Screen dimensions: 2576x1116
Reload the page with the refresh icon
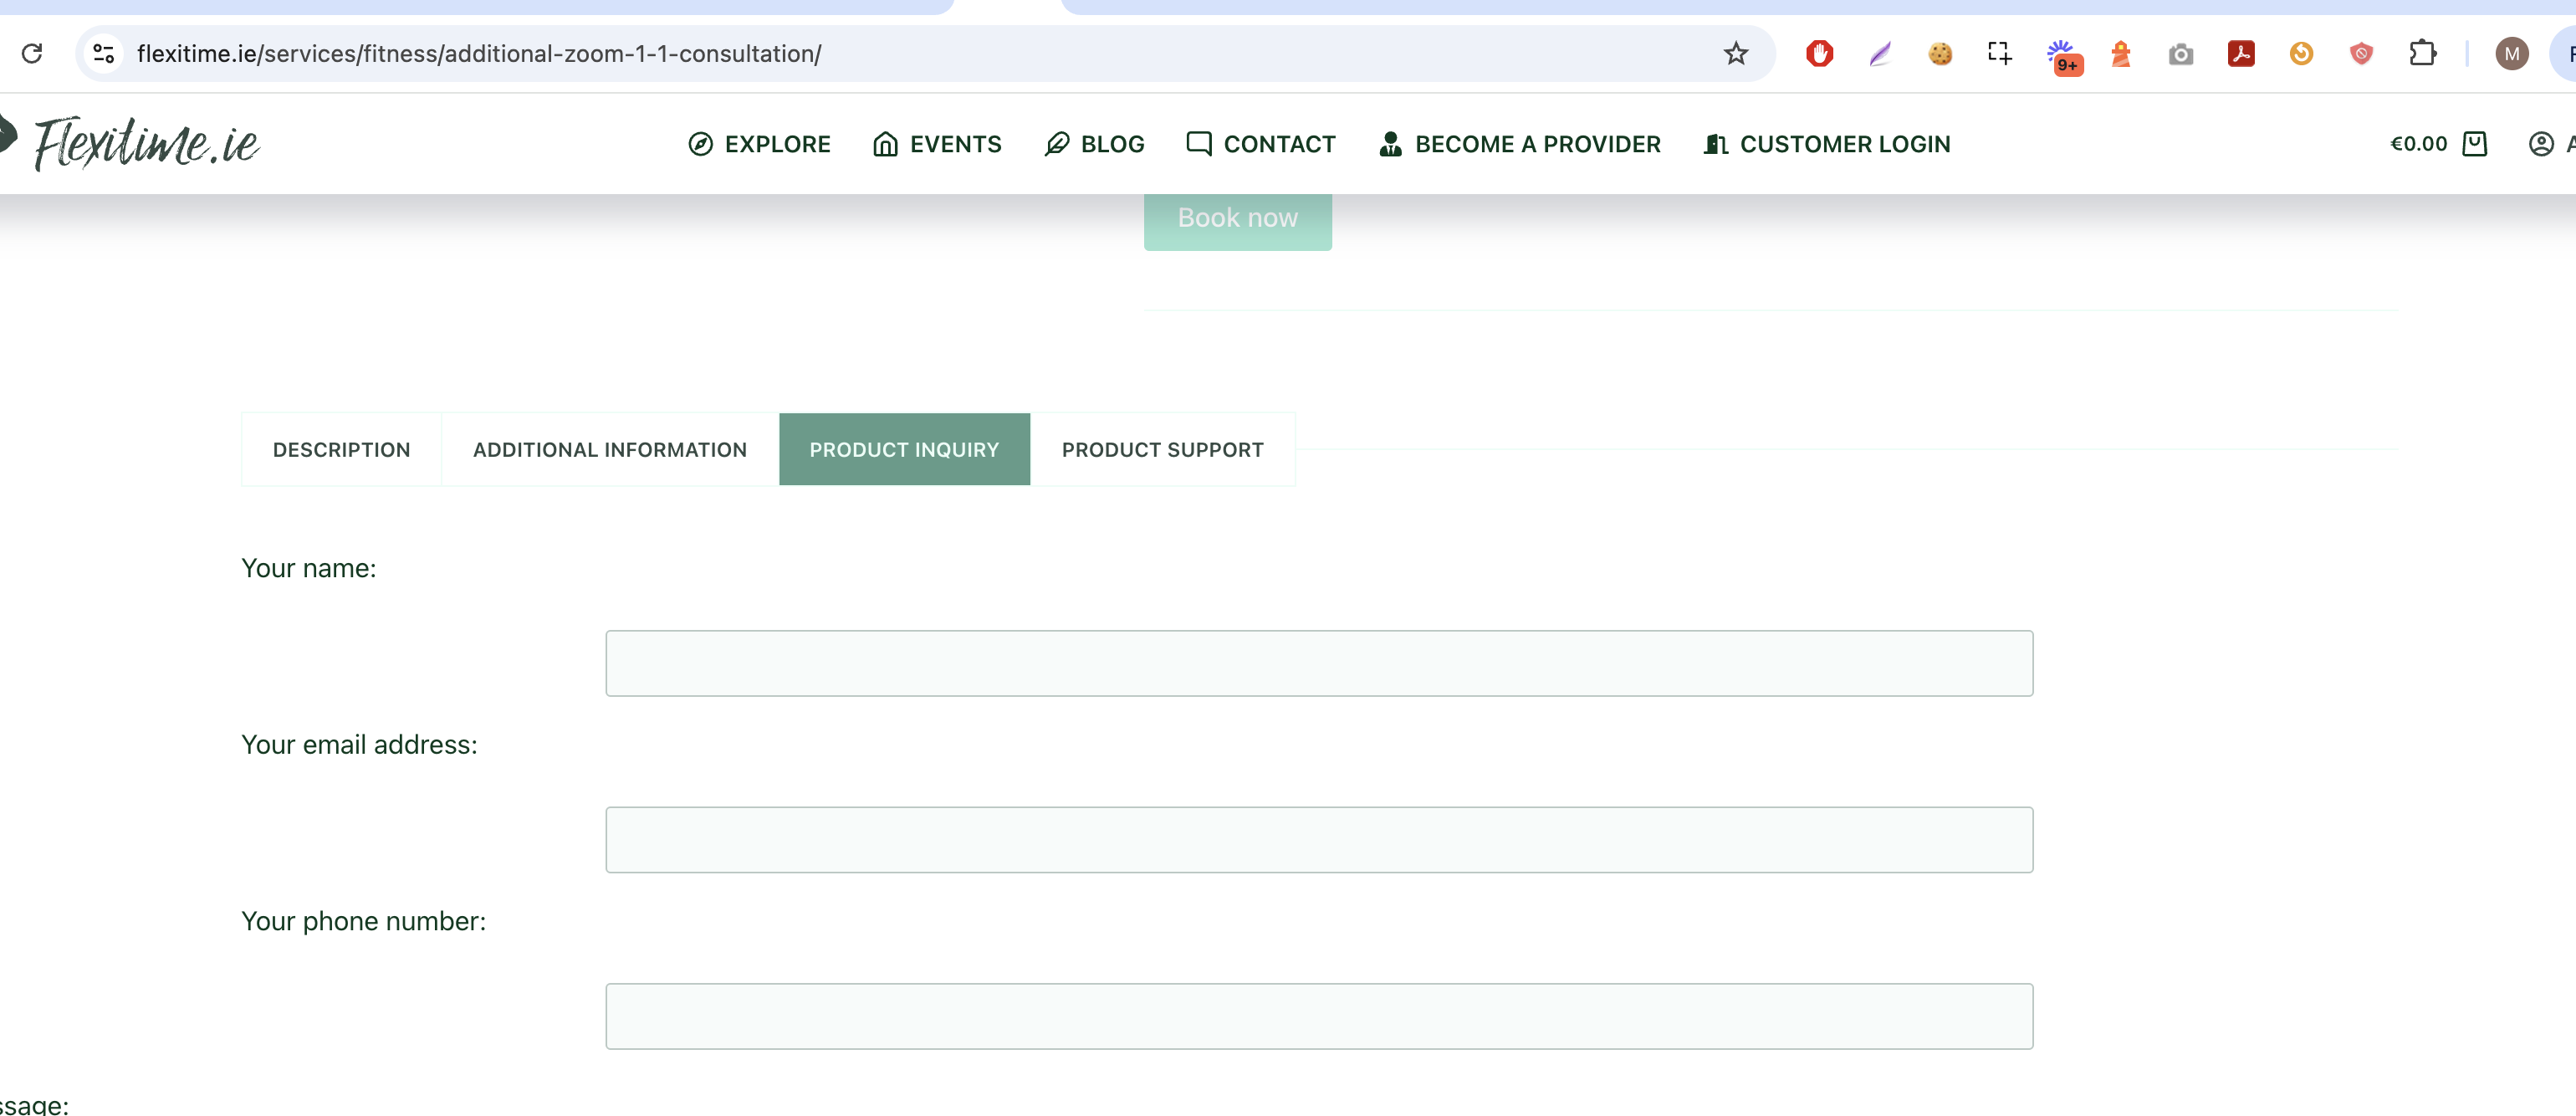coord(32,53)
